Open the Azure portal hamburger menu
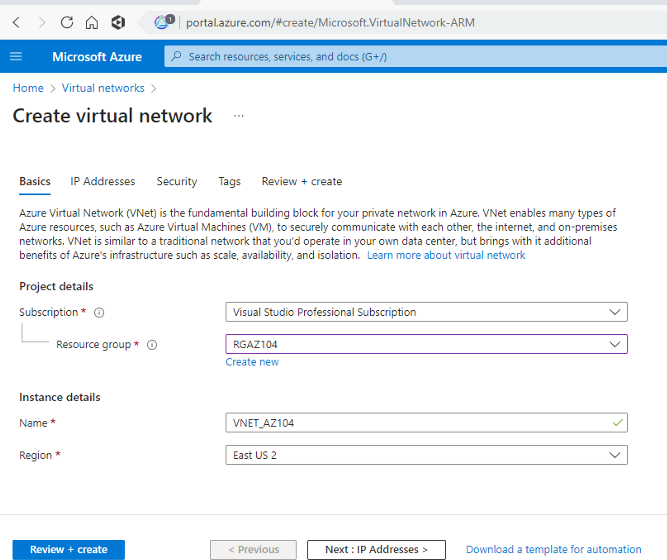Image resolution: width=667 pixels, height=560 pixels. (x=16, y=56)
